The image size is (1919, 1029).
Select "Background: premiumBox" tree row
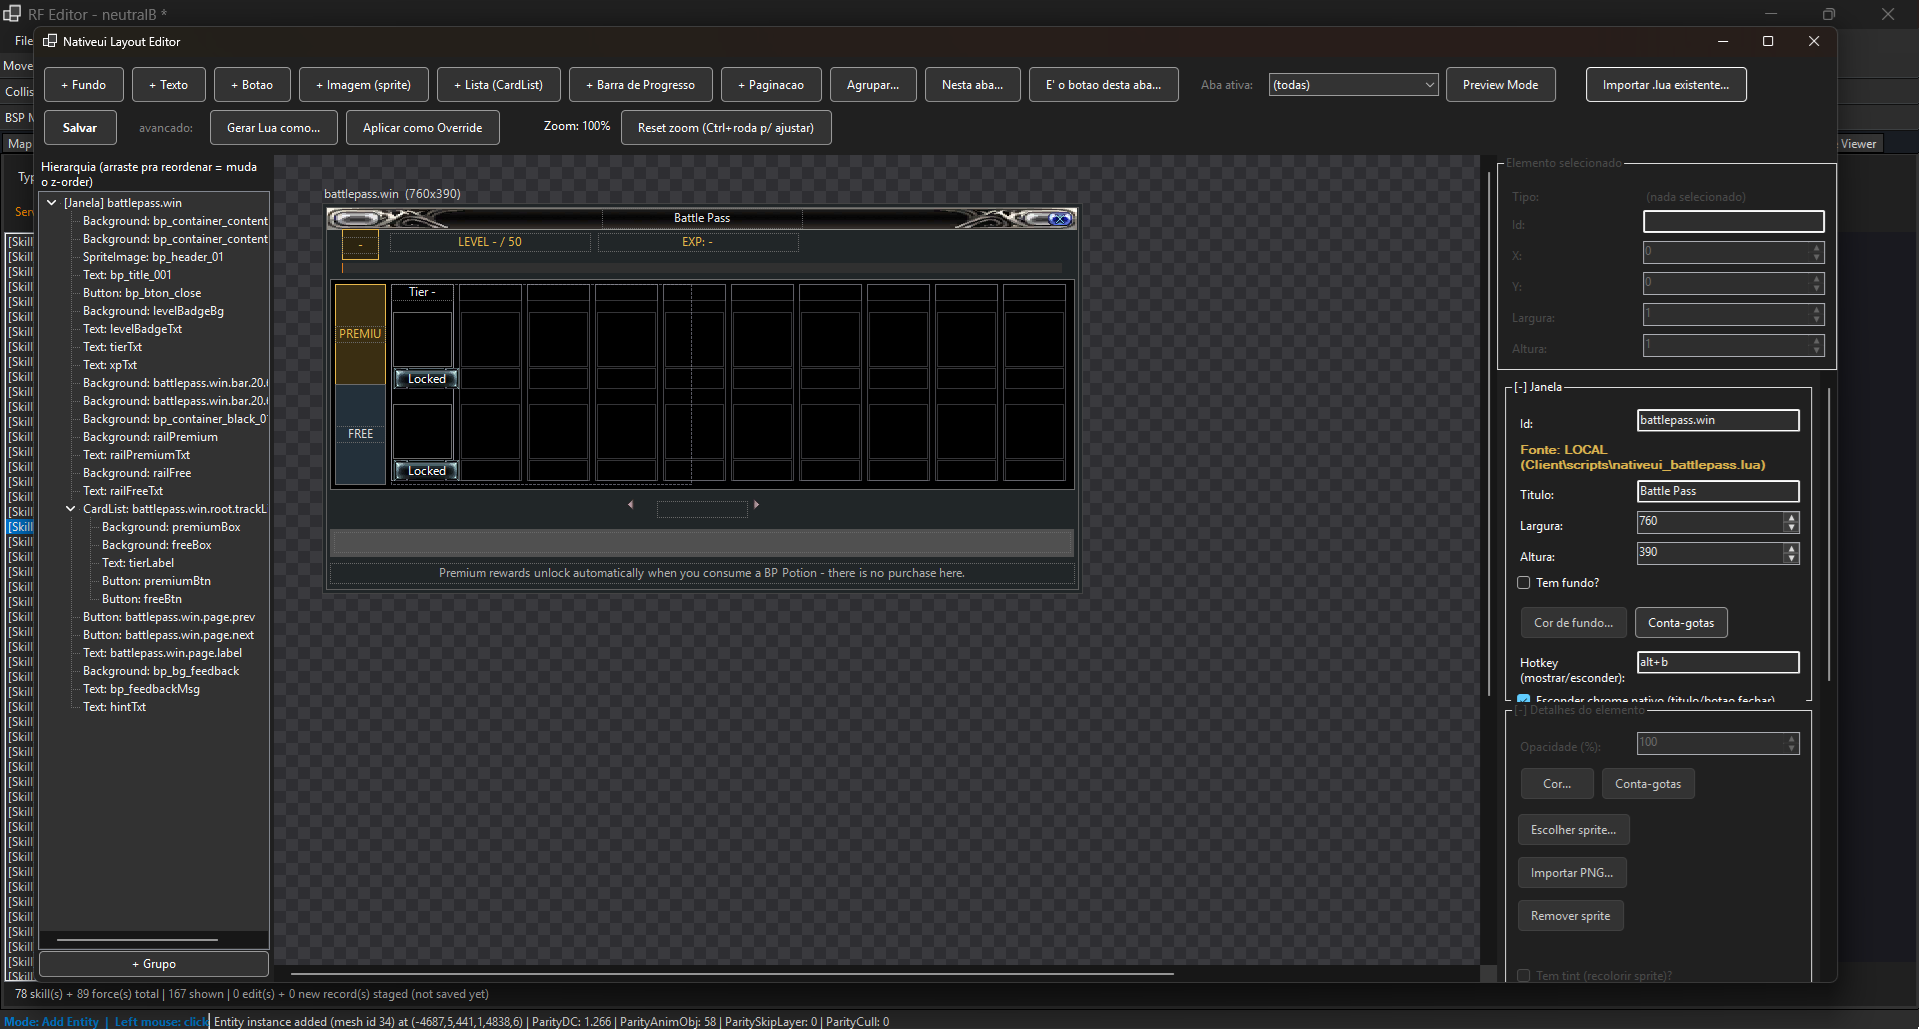click(x=171, y=527)
